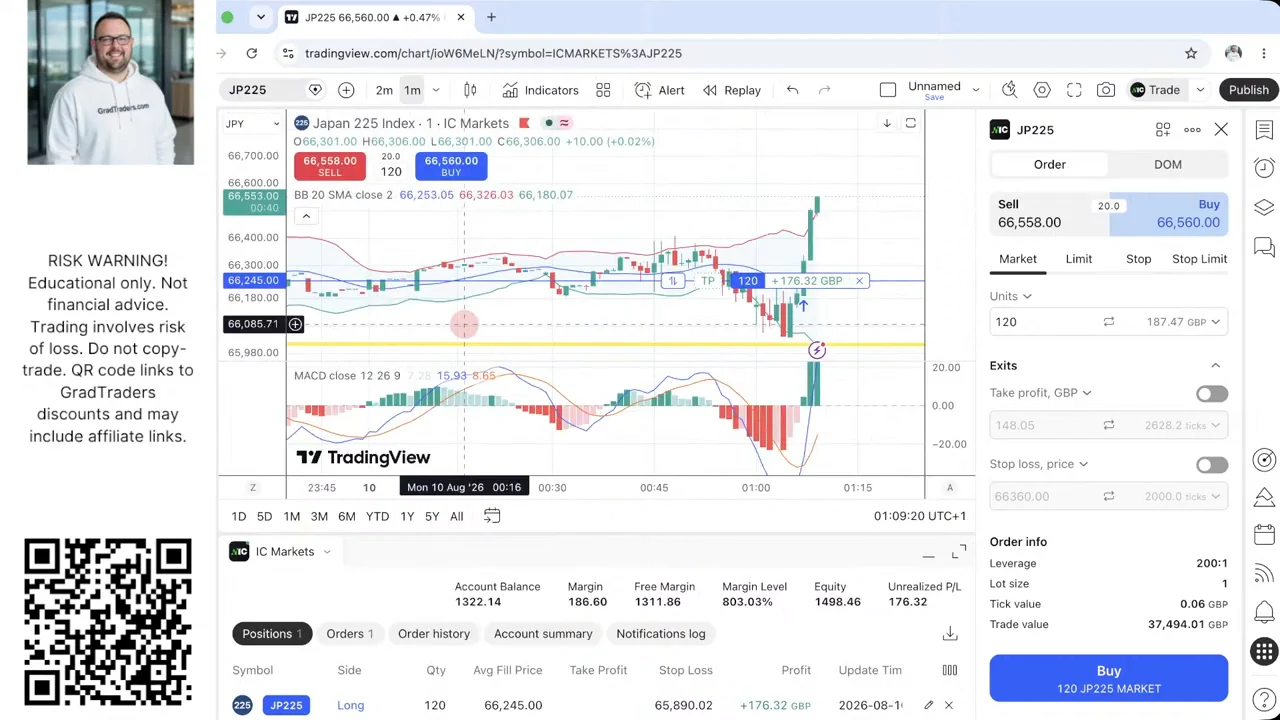Edit the JP225 position with pencil icon
This screenshot has height=720, width=1280.
(x=928, y=705)
